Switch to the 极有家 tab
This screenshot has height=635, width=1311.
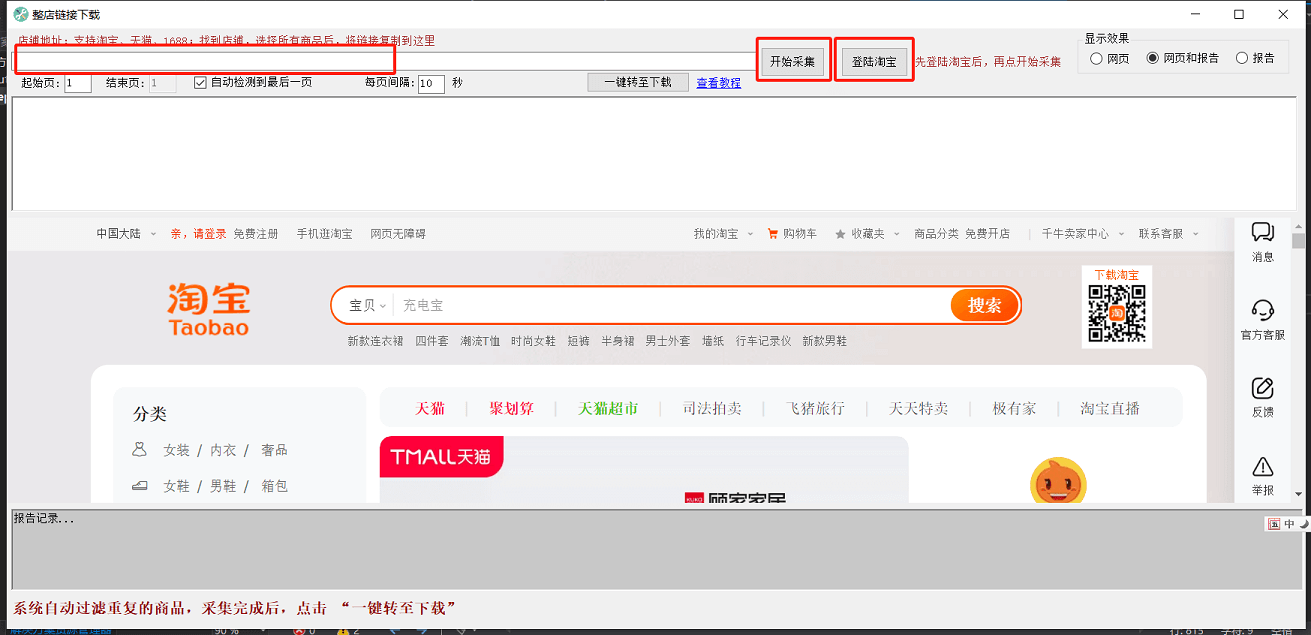[1014, 408]
